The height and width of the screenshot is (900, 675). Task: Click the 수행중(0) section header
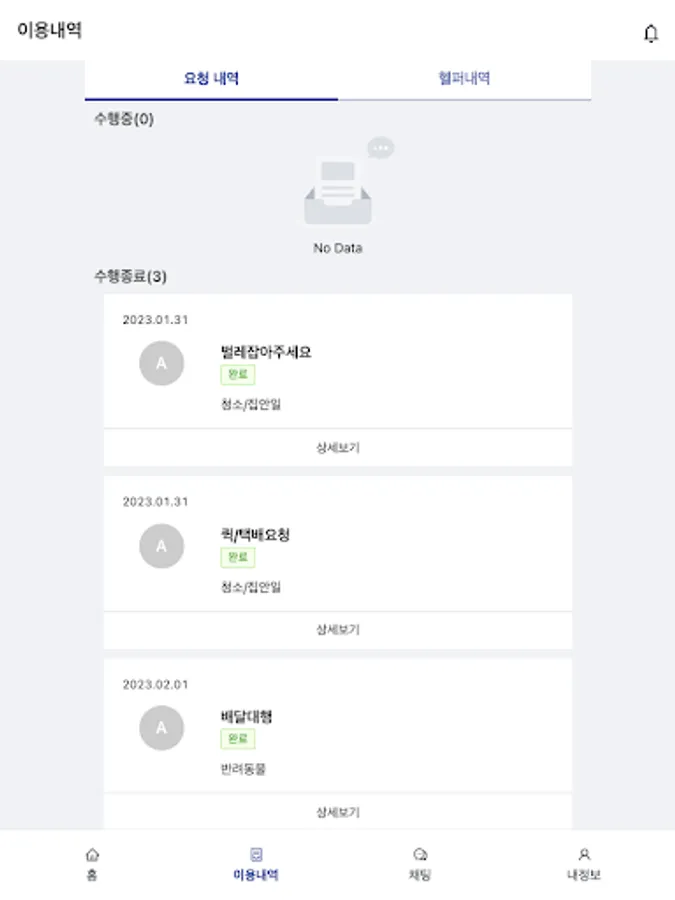click(124, 120)
